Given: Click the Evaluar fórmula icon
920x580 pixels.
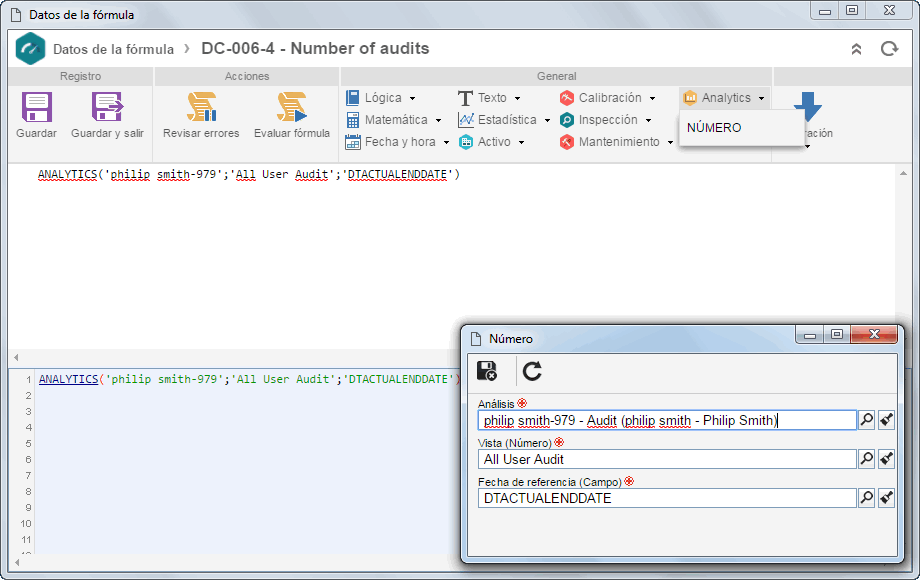Looking at the screenshot, I should coord(292,107).
